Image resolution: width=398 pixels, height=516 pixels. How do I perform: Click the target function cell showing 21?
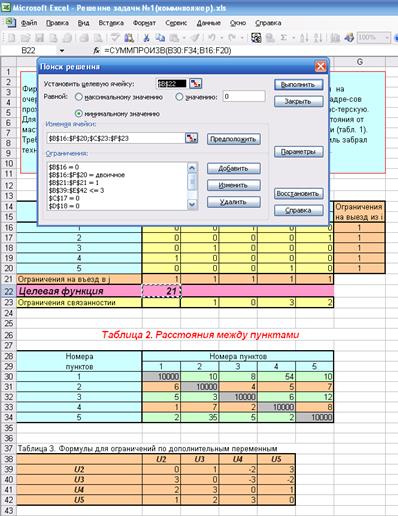(161, 291)
